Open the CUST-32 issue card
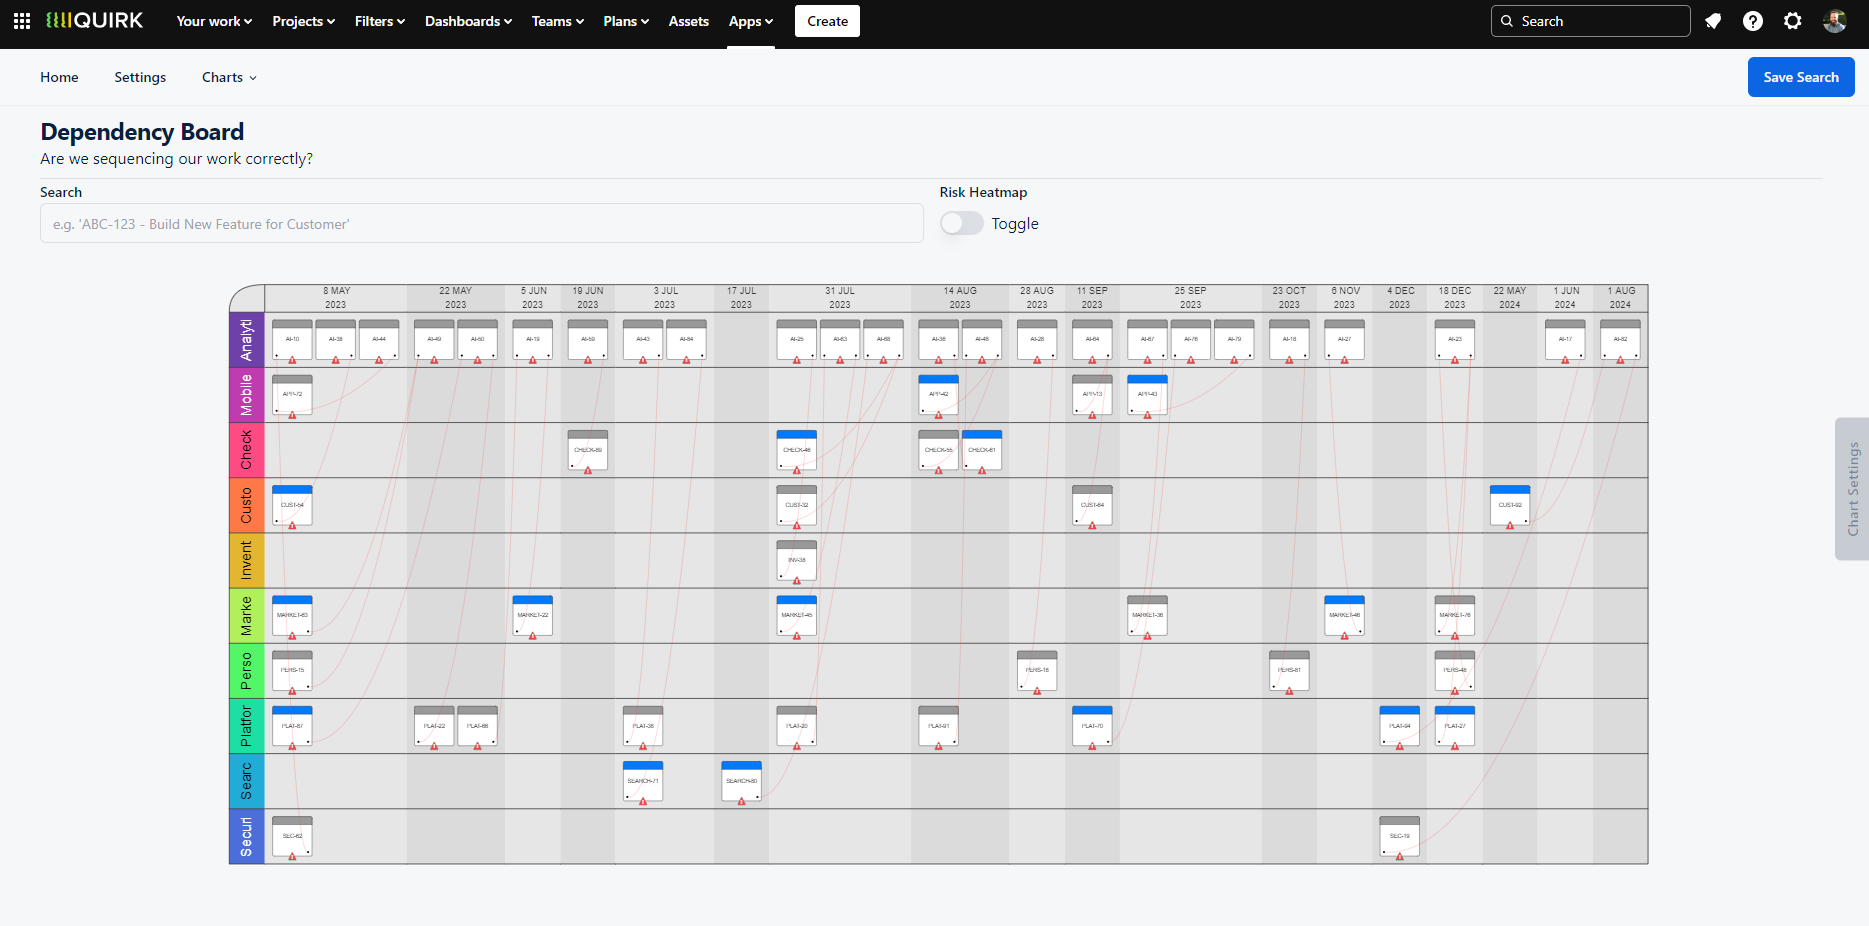Image resolution: width=1869 pixels, height=926 pixels. pos(797,505)
